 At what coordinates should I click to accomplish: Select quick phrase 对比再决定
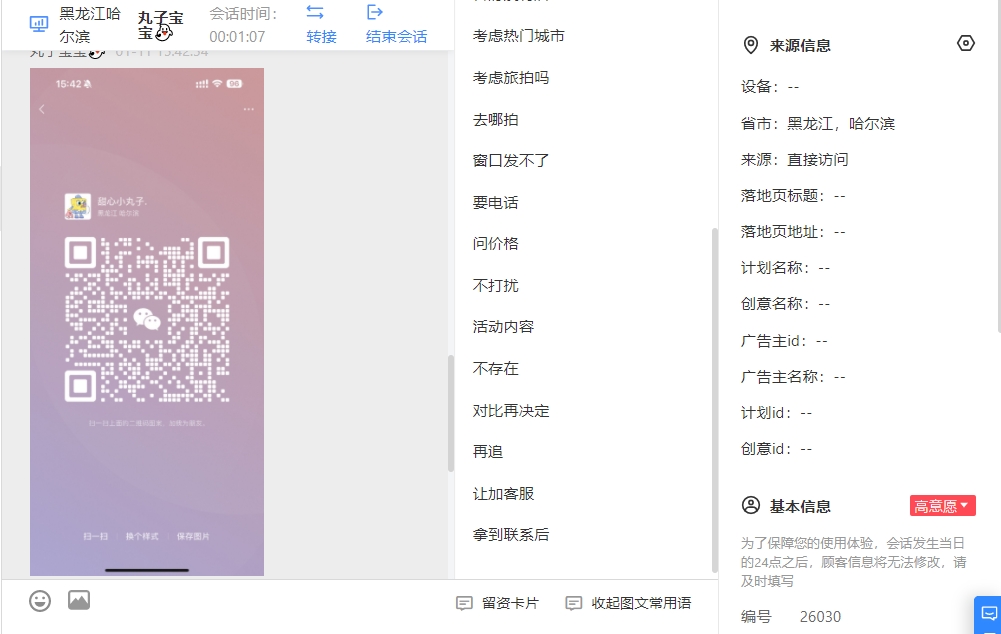click(511, 411)
